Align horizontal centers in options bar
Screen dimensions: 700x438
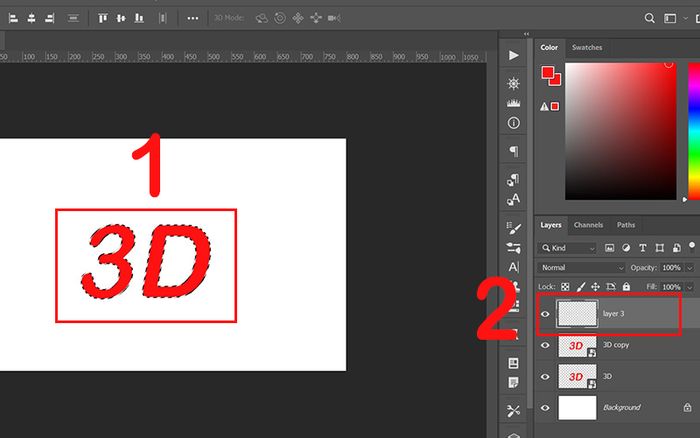tap(31, 18)
